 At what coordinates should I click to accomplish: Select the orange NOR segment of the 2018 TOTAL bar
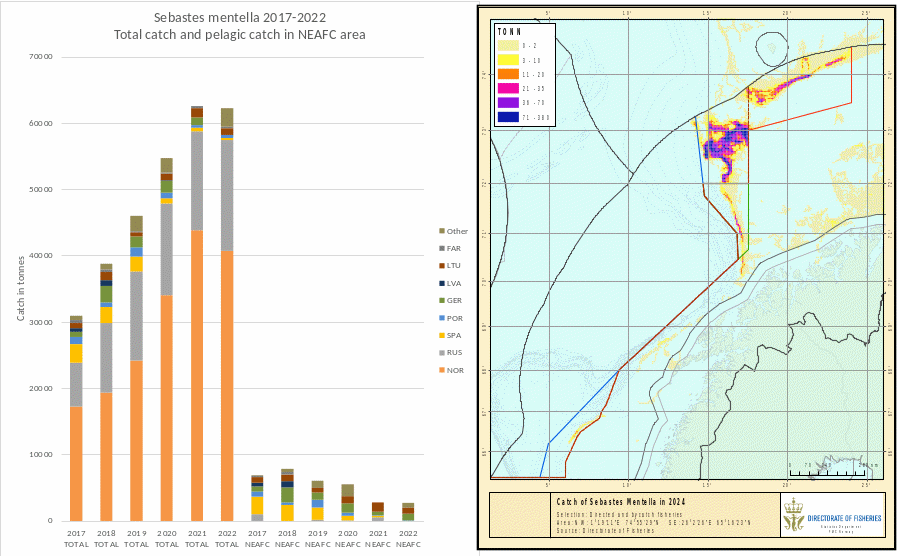[x=106, y=457]
